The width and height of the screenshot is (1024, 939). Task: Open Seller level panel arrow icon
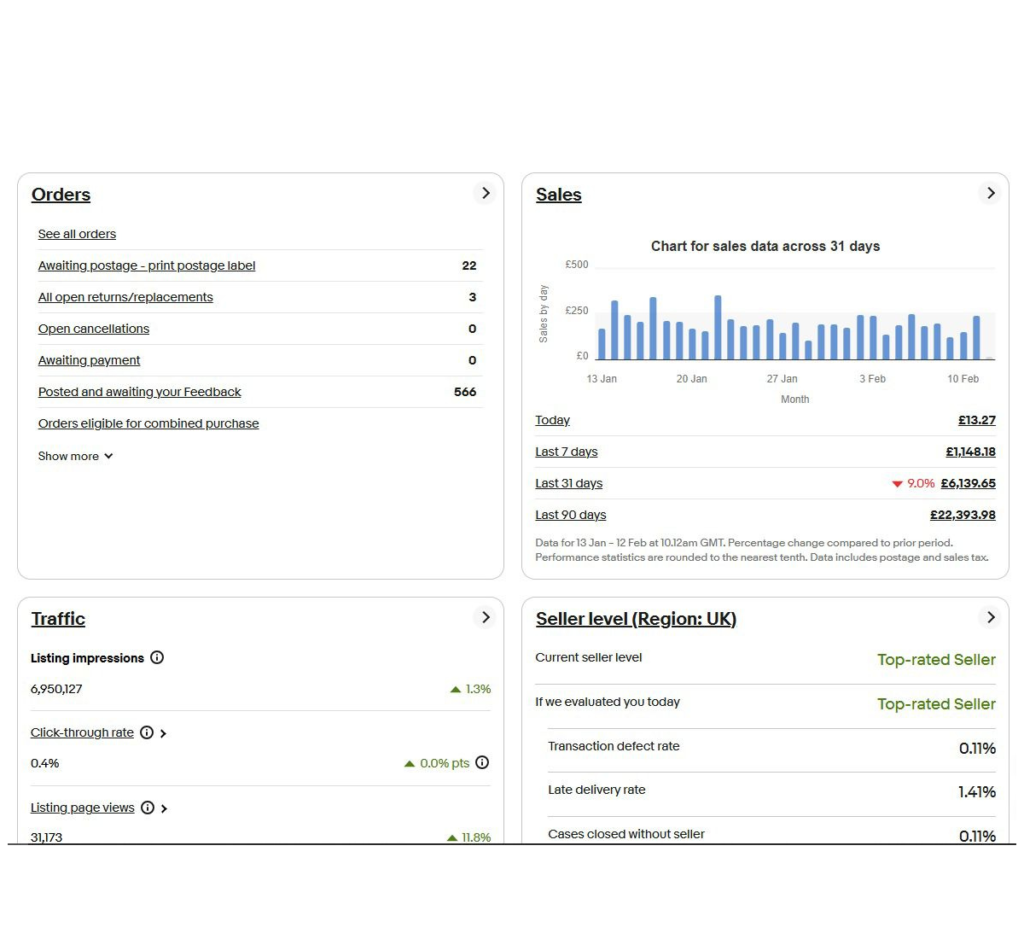990,618
